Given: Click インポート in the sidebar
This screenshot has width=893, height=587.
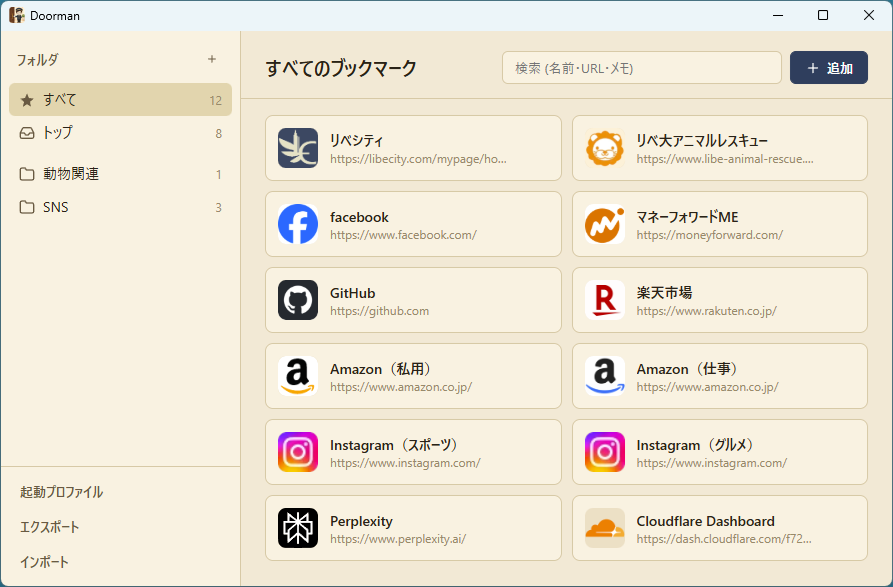Looking at the screenshot, I should 44,562.
